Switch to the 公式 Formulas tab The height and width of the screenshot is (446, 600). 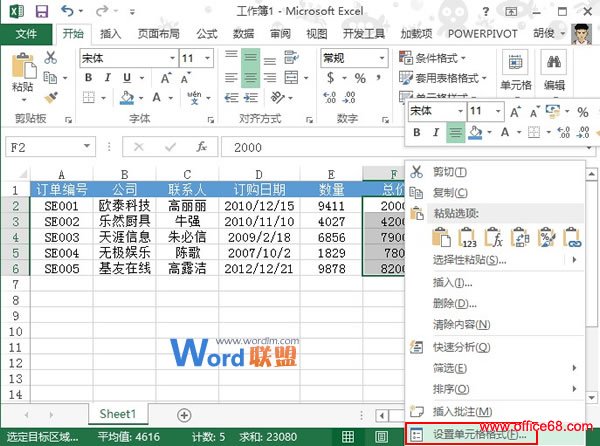207,34
